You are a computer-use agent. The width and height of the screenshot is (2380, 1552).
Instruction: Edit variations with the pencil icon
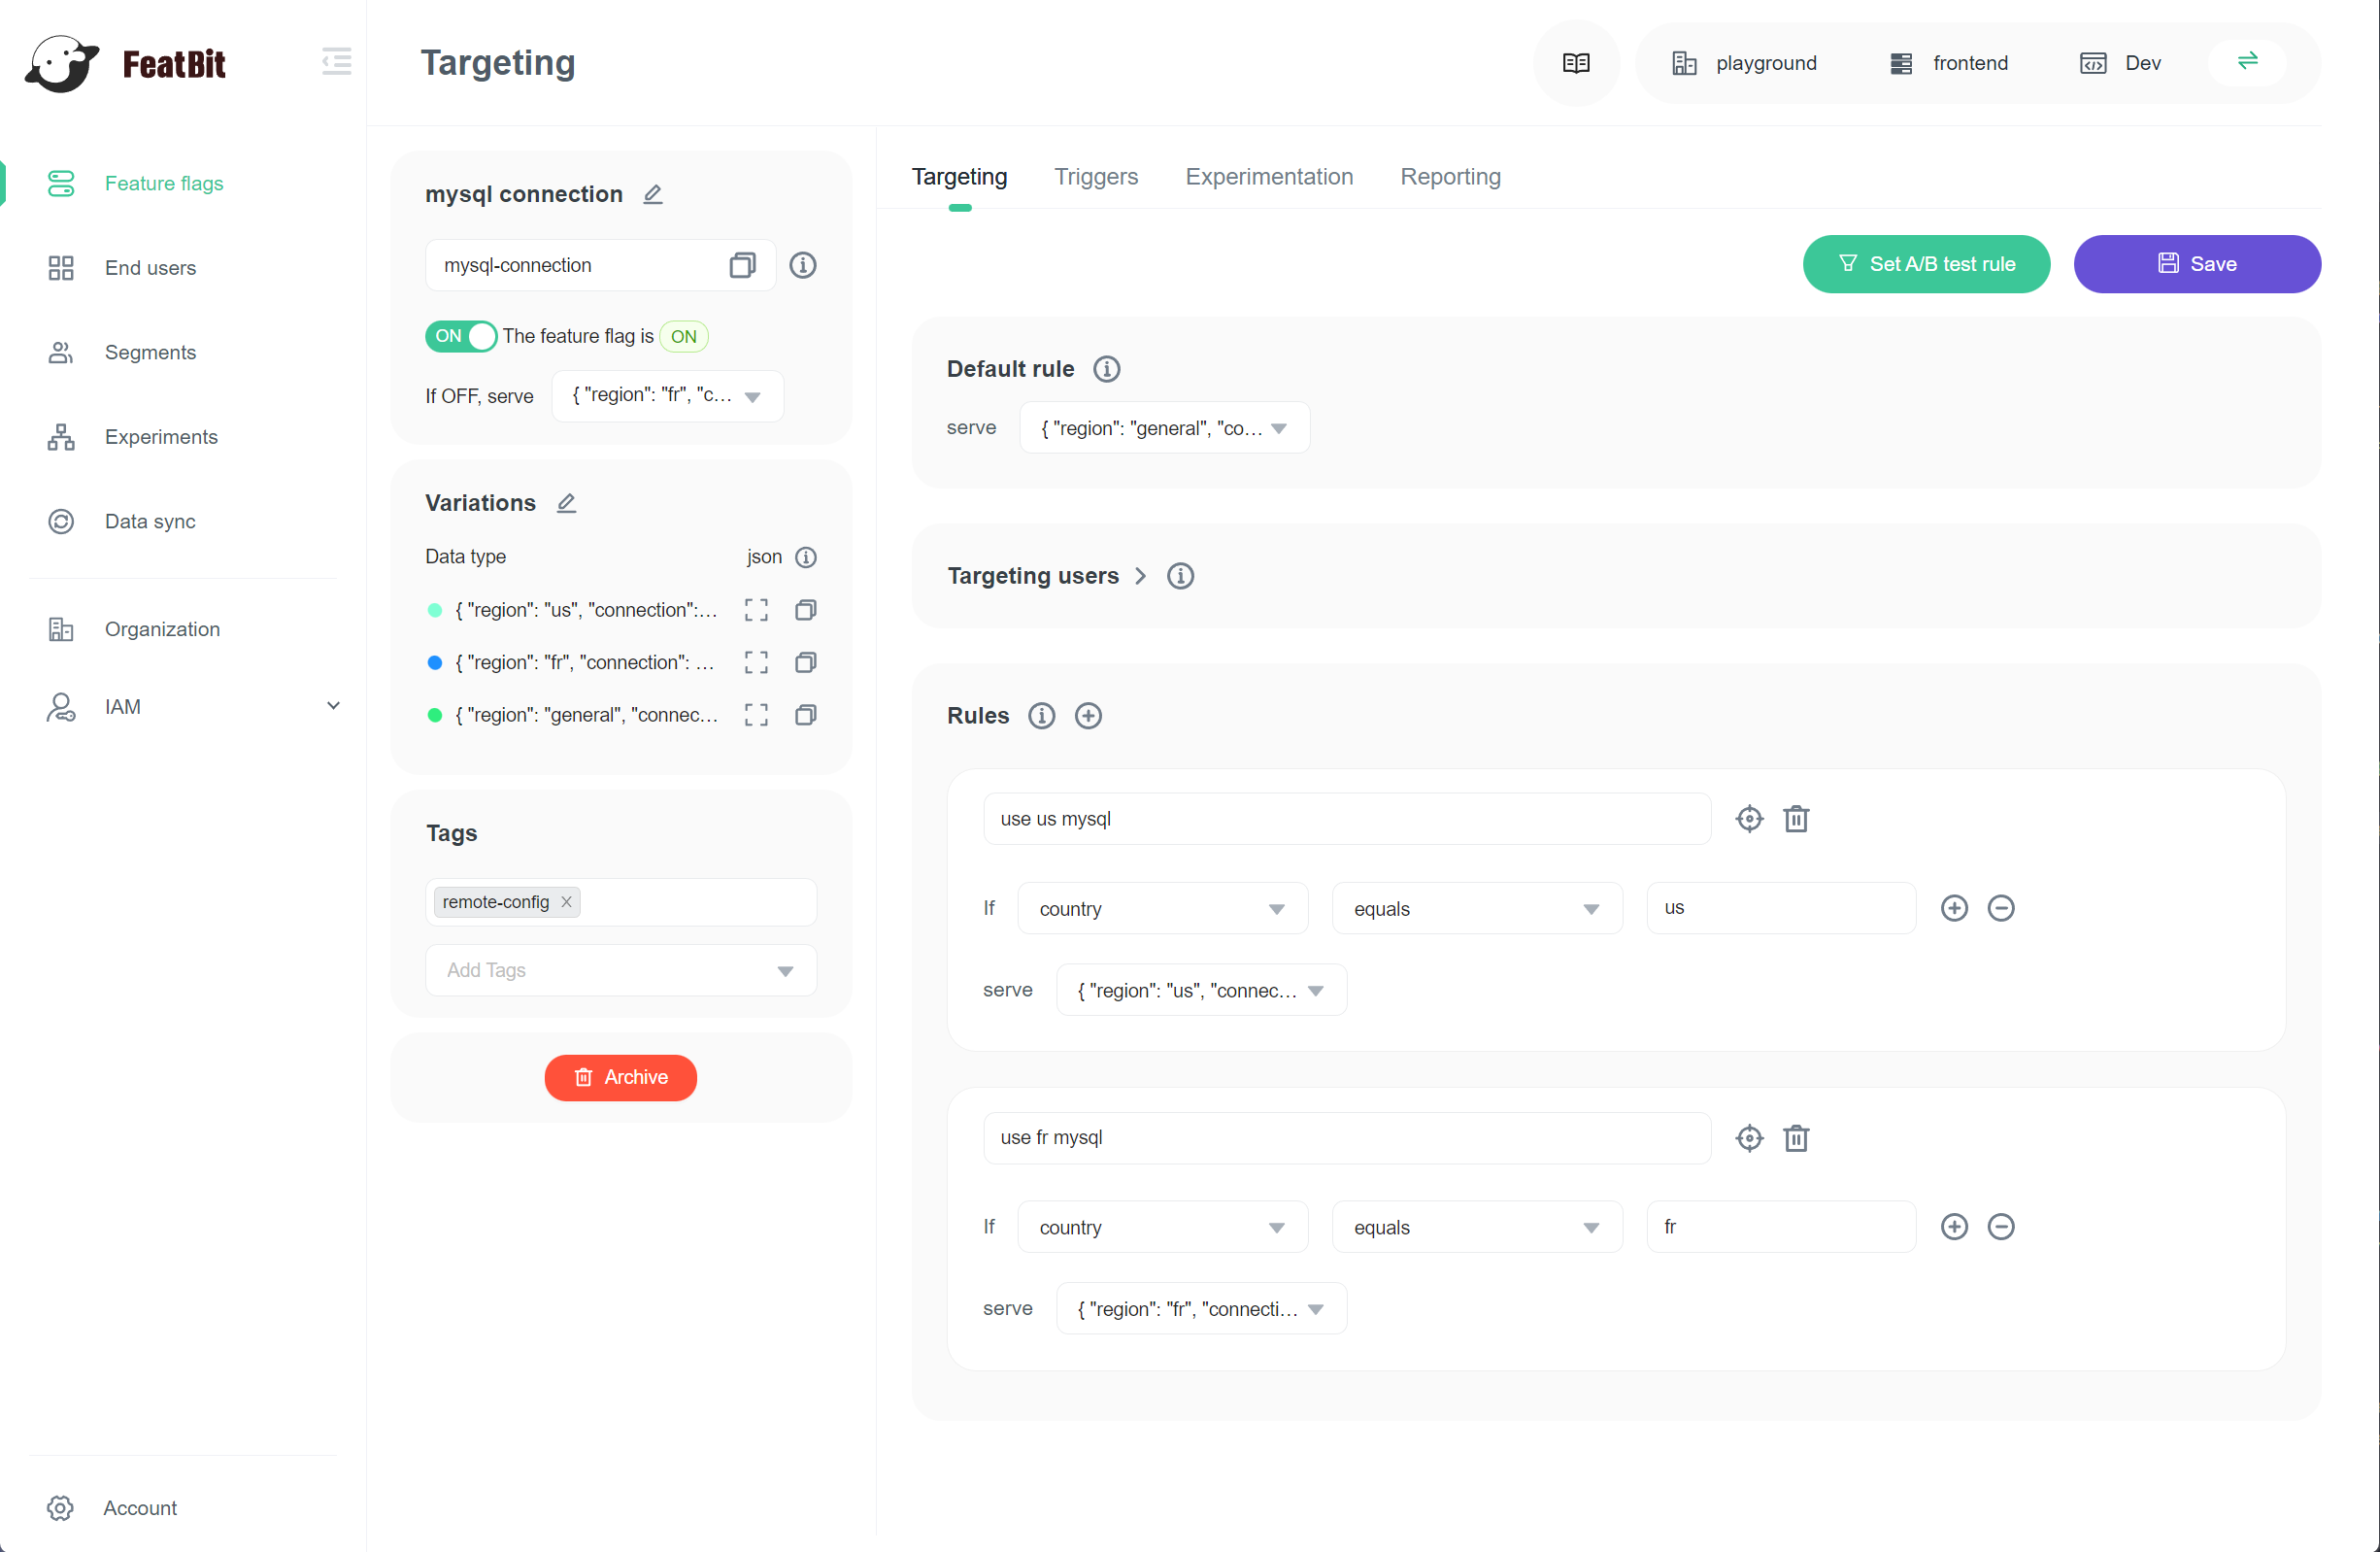pyautogui.click(x=566, y=503)
